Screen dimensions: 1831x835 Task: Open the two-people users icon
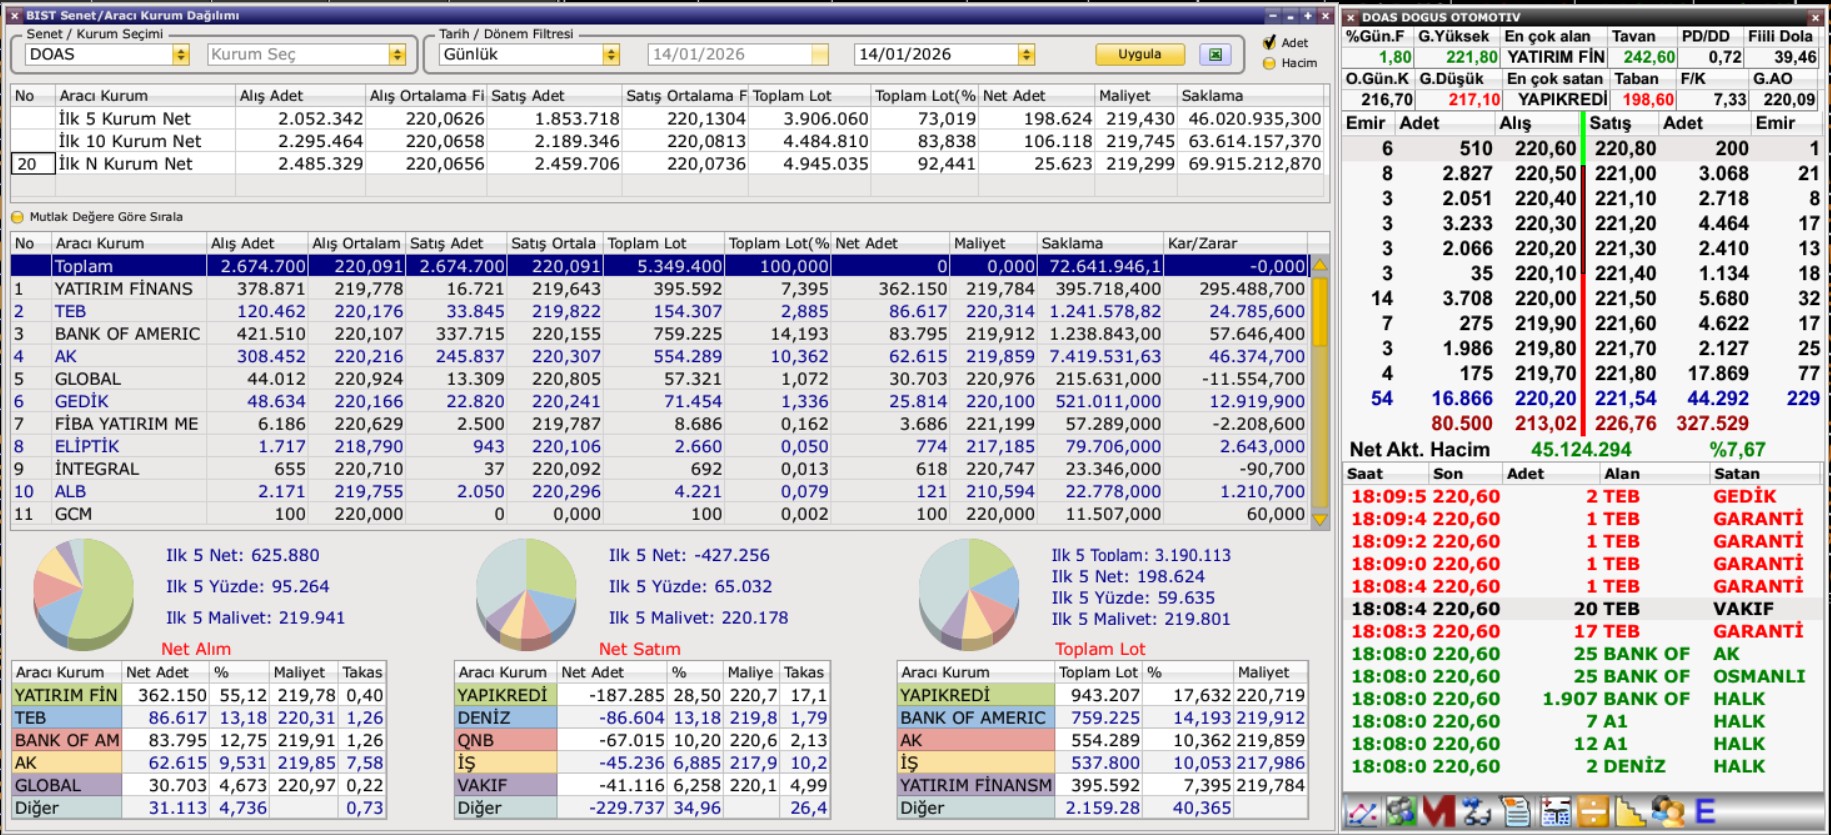[1667, 812]
